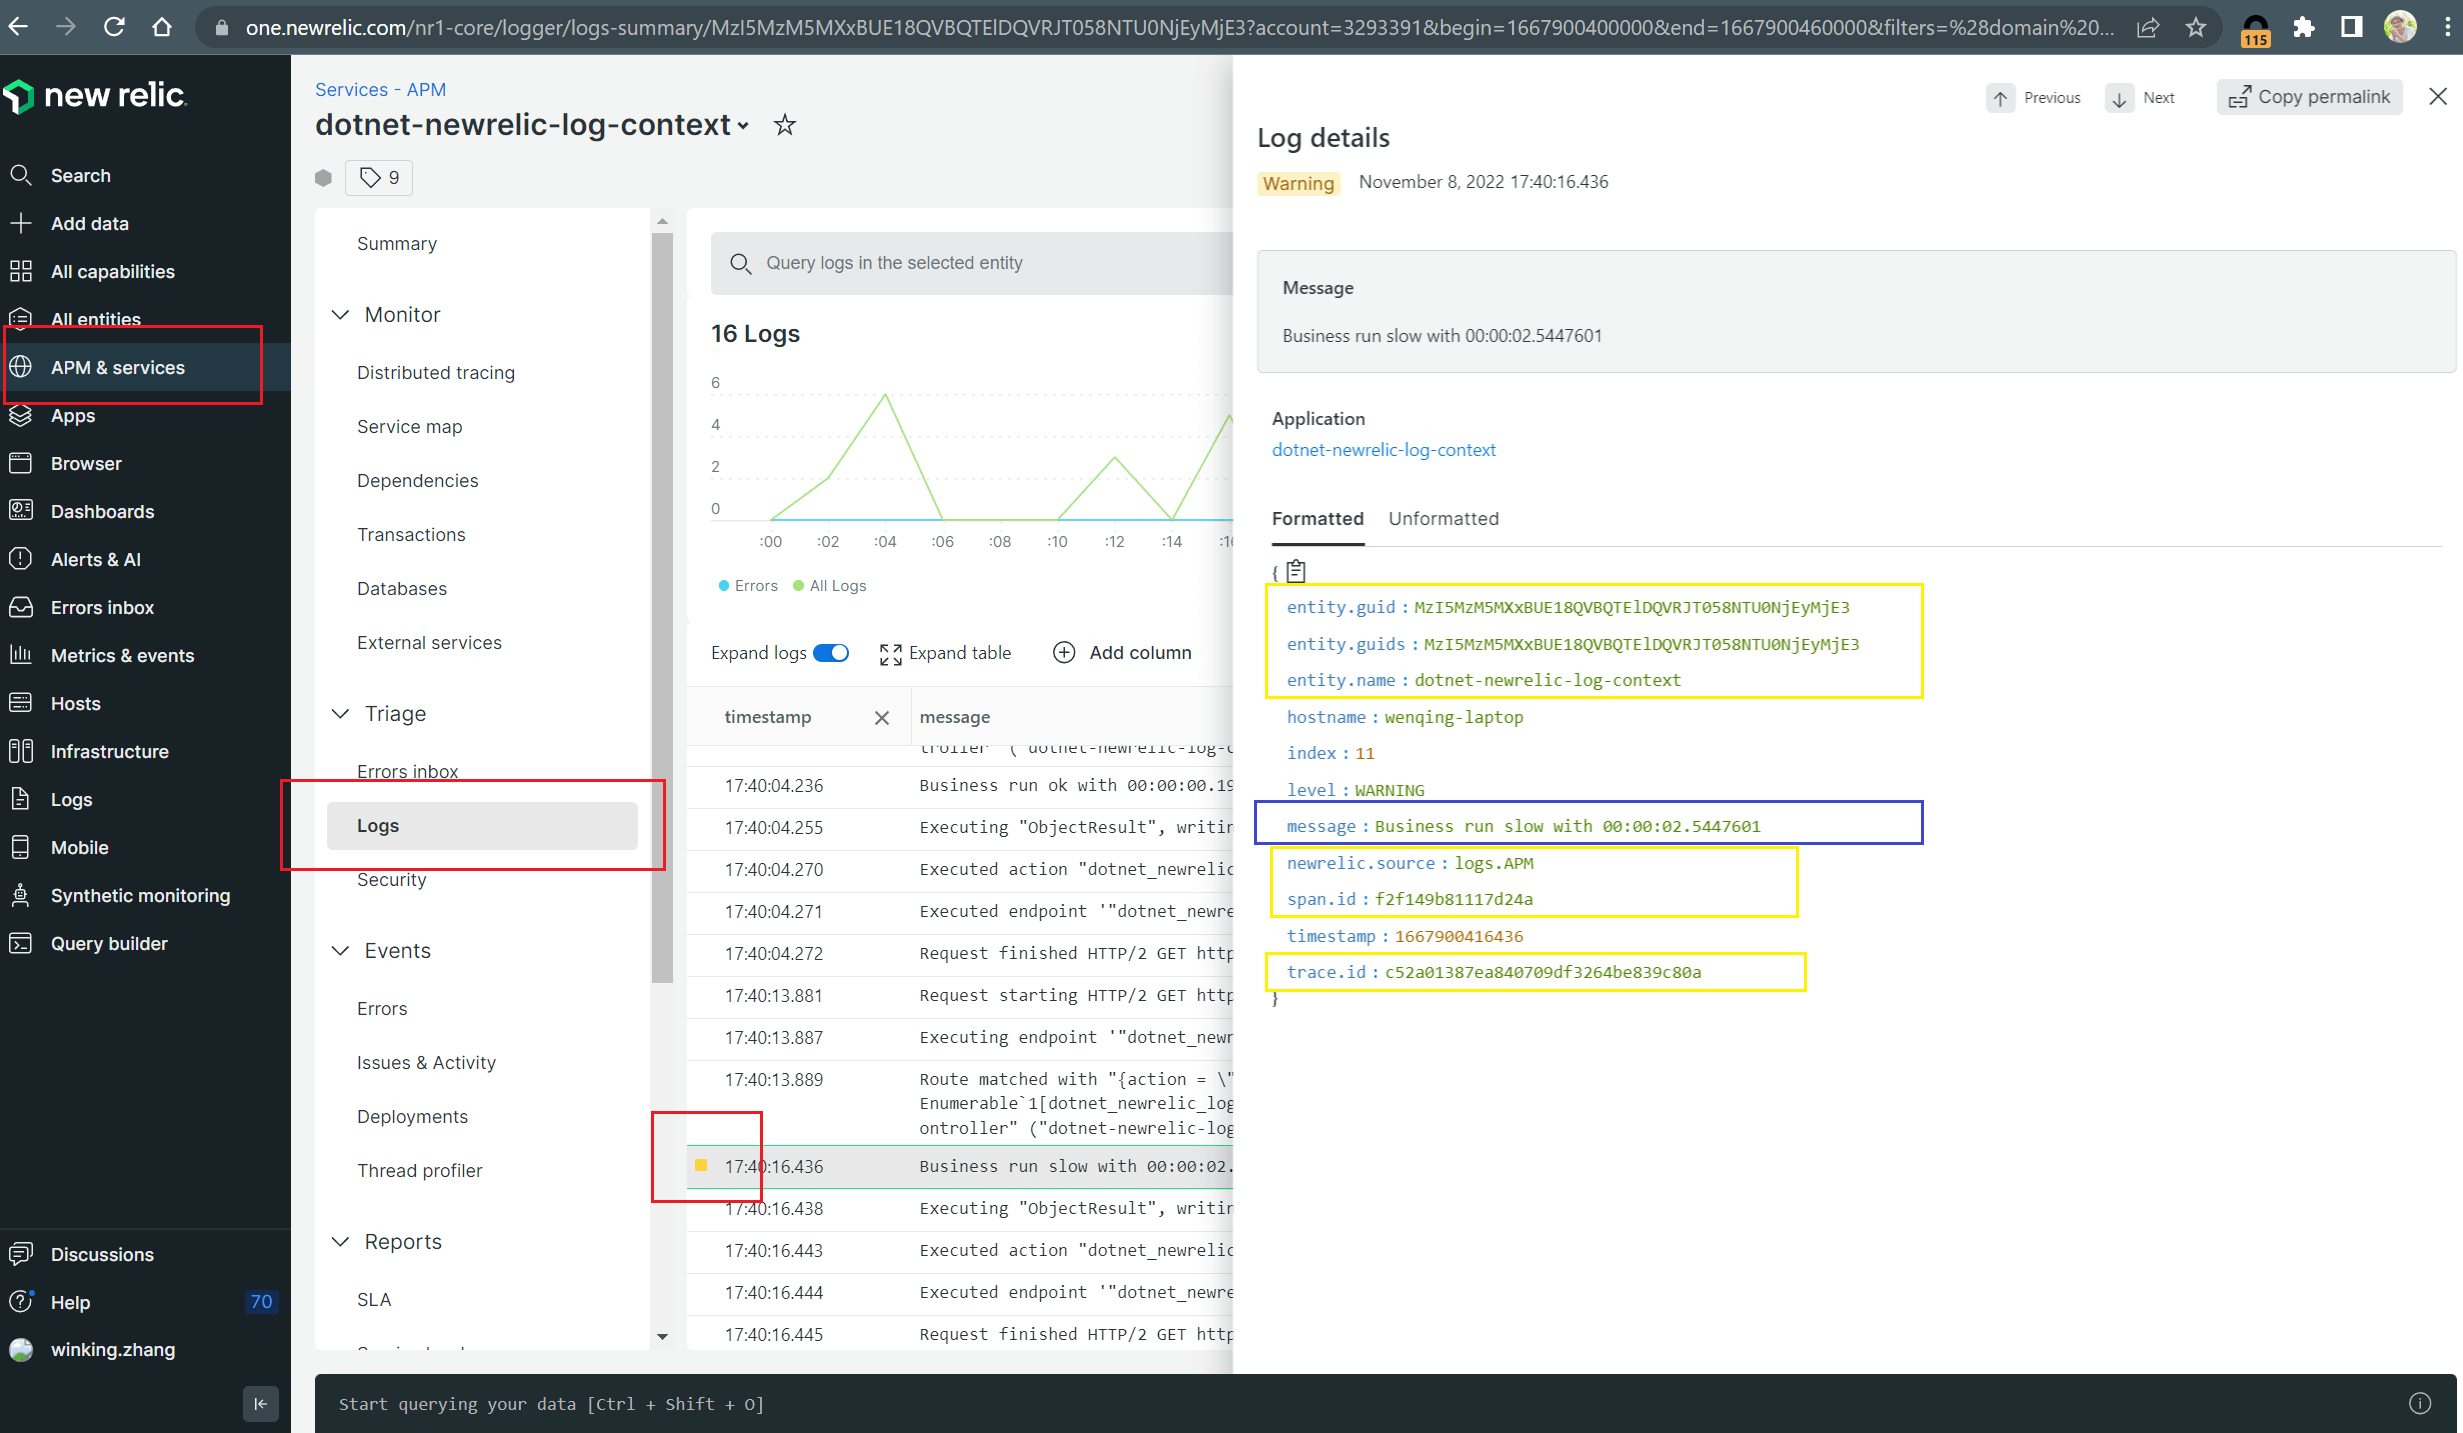Copy formatted log JSON clipboard icon
This screenshot has width=2463, height=1433.
coord(1297,571)
